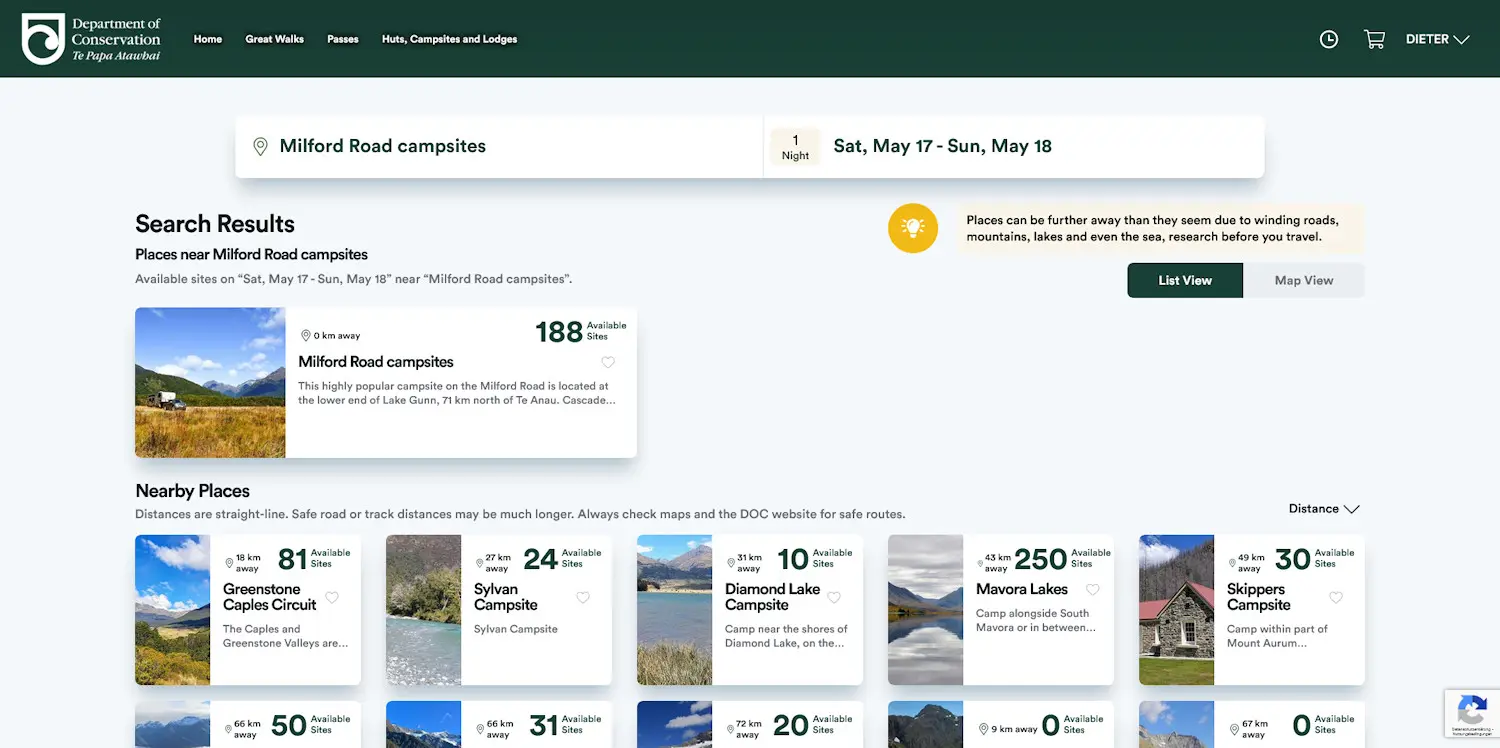Go to Great Walks menu
Viewport: 1500px width, 748px height.
[x=274, y=39]
